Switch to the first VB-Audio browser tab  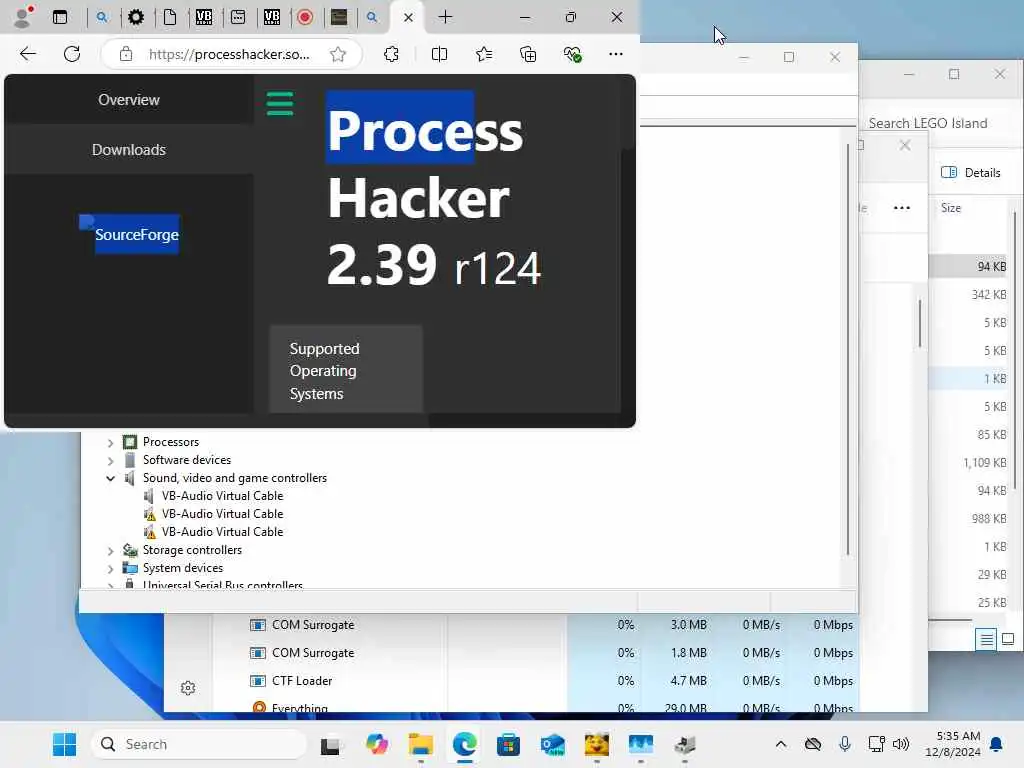tap(204, 18)
